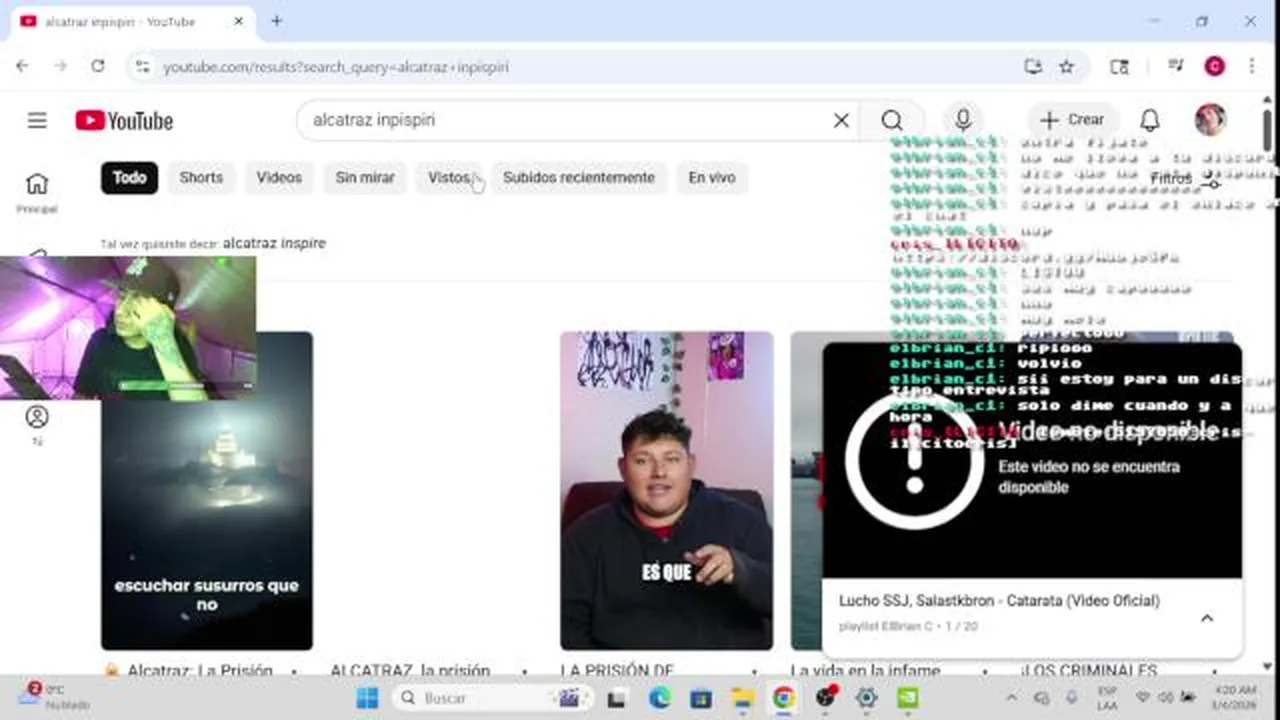Screen dimensions: 1280x720
Task: Start voice search with microphone
Action: pos(963,120)
